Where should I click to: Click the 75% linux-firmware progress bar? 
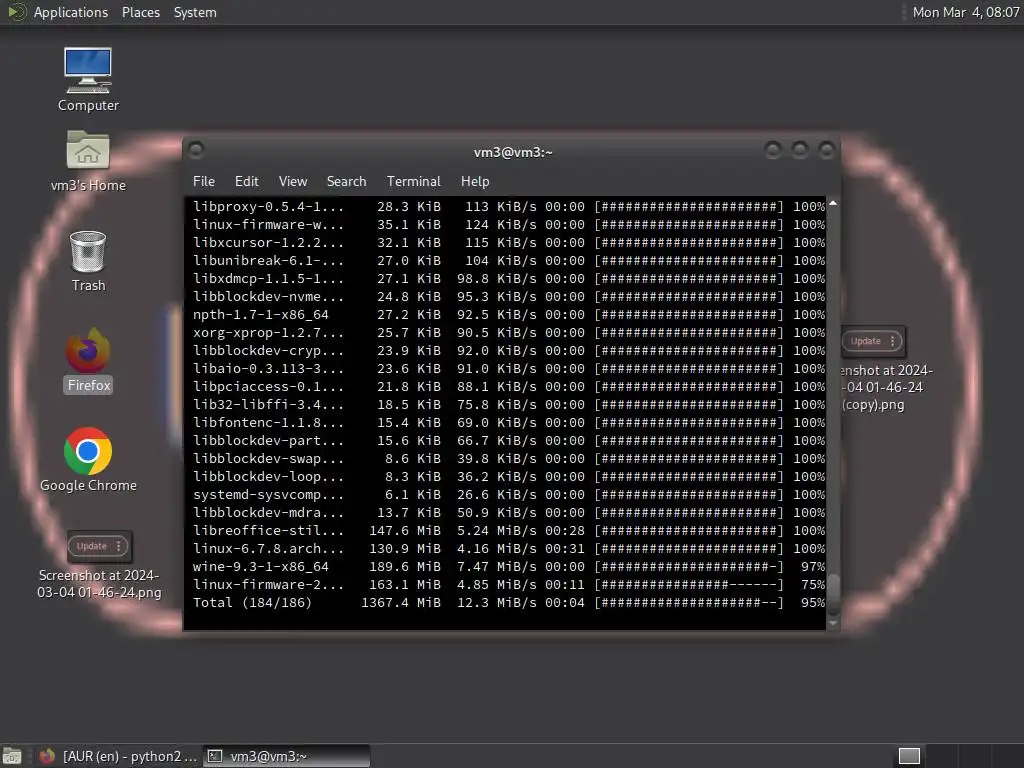pos(688,584)
